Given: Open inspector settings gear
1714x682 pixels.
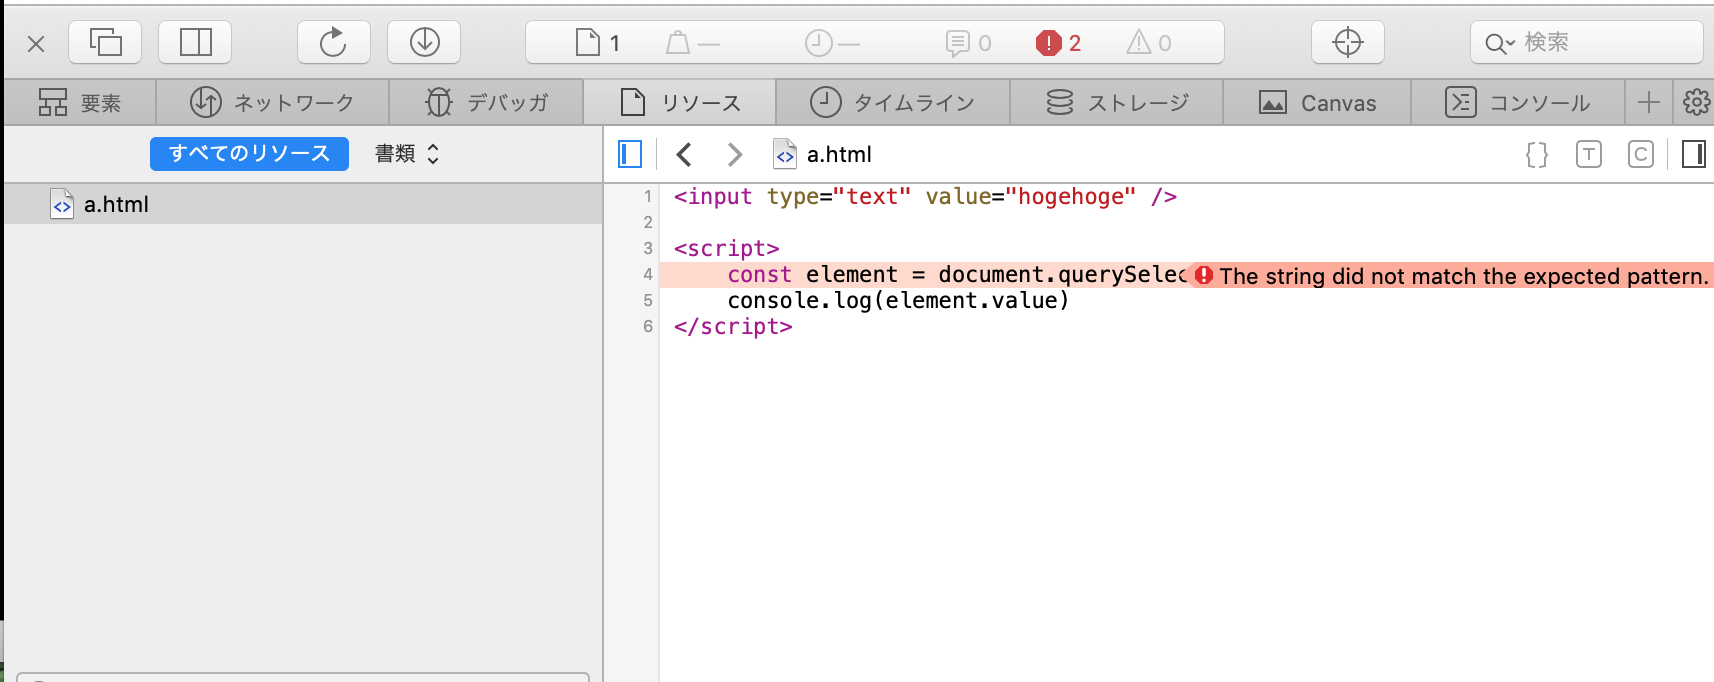Looking at the screenshot, I should (x=1696, y=102).
